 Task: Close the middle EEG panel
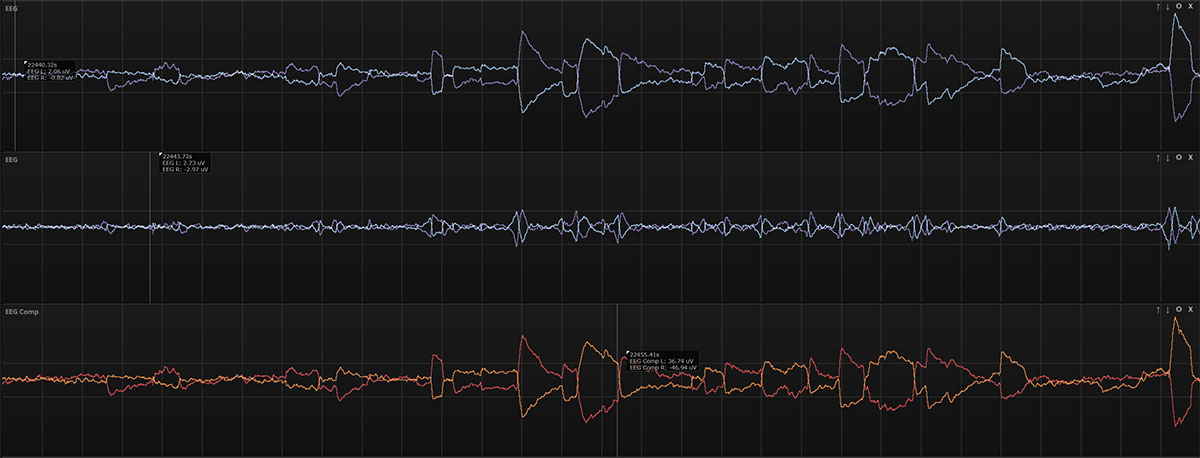click(x=1191, y=158)
